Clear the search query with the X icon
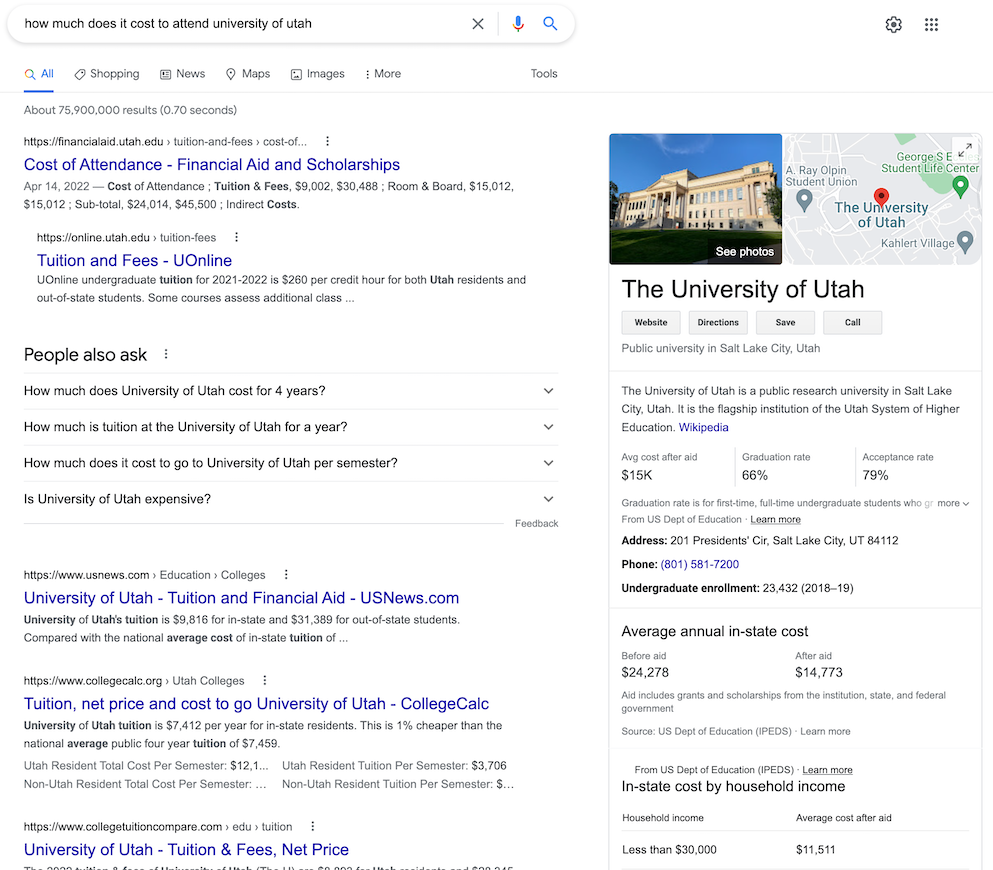 pos(478,24)
